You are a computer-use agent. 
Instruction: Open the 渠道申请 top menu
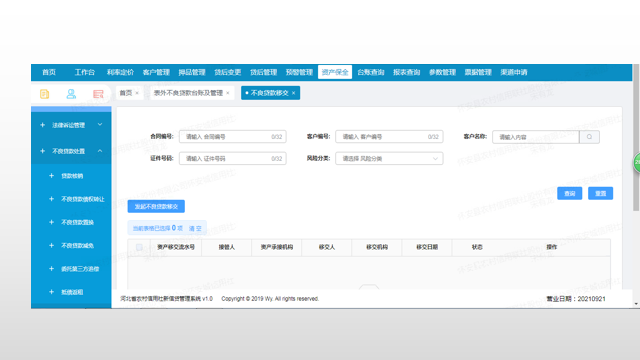tap(514, 72)
